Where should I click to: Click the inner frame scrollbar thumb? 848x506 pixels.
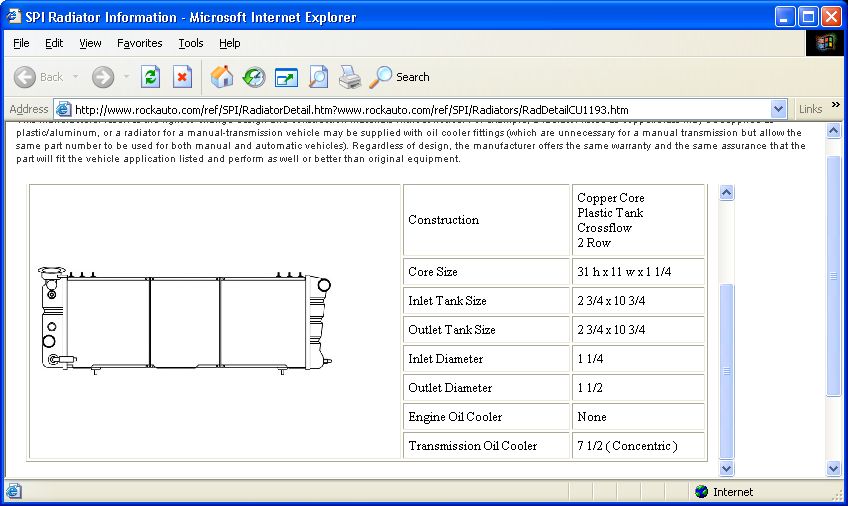(726, 371)
